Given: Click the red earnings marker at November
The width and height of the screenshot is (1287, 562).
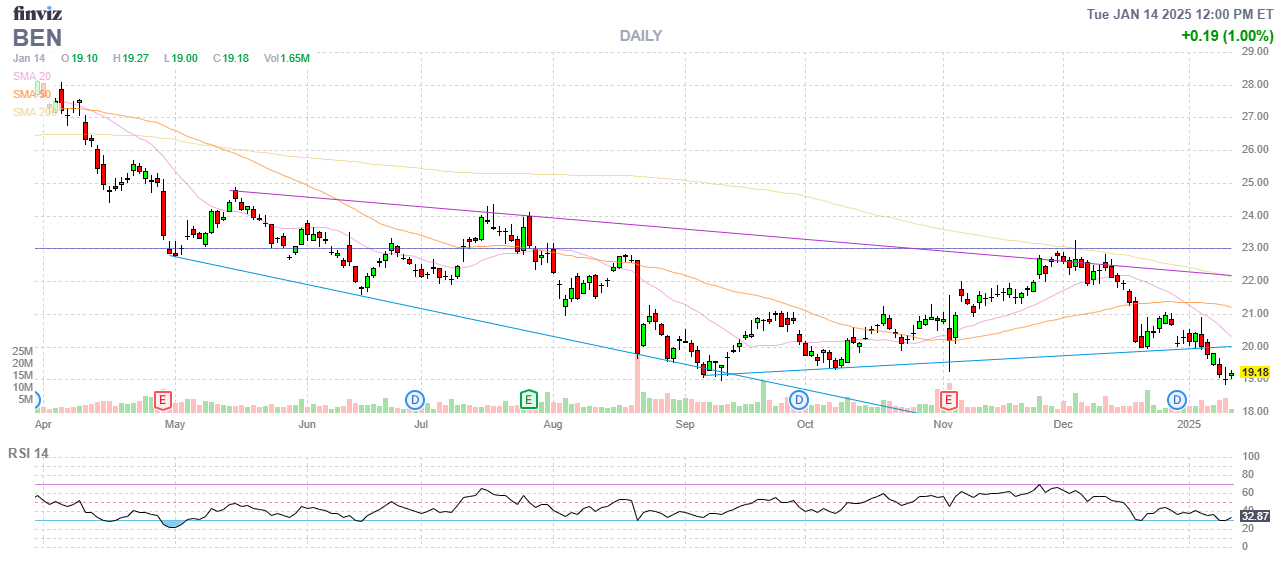Looking at the screenshot, I should point(946,400).
